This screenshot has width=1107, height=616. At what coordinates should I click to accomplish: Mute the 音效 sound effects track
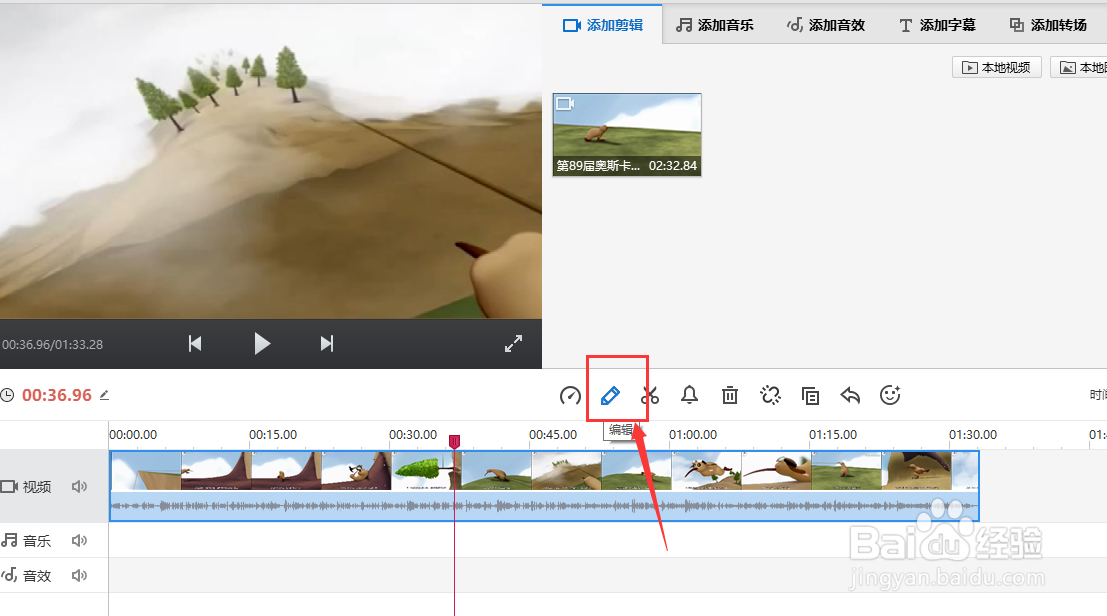[x=79, y=576]
